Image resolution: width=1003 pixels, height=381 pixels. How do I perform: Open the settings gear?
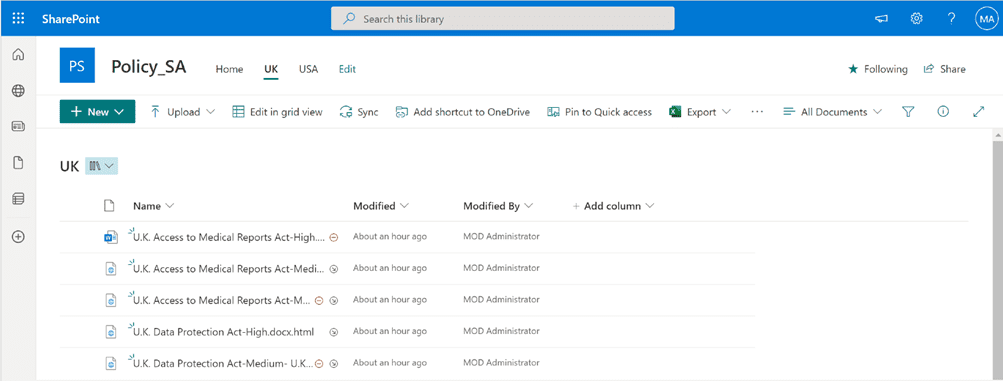(x=917, y=19)
